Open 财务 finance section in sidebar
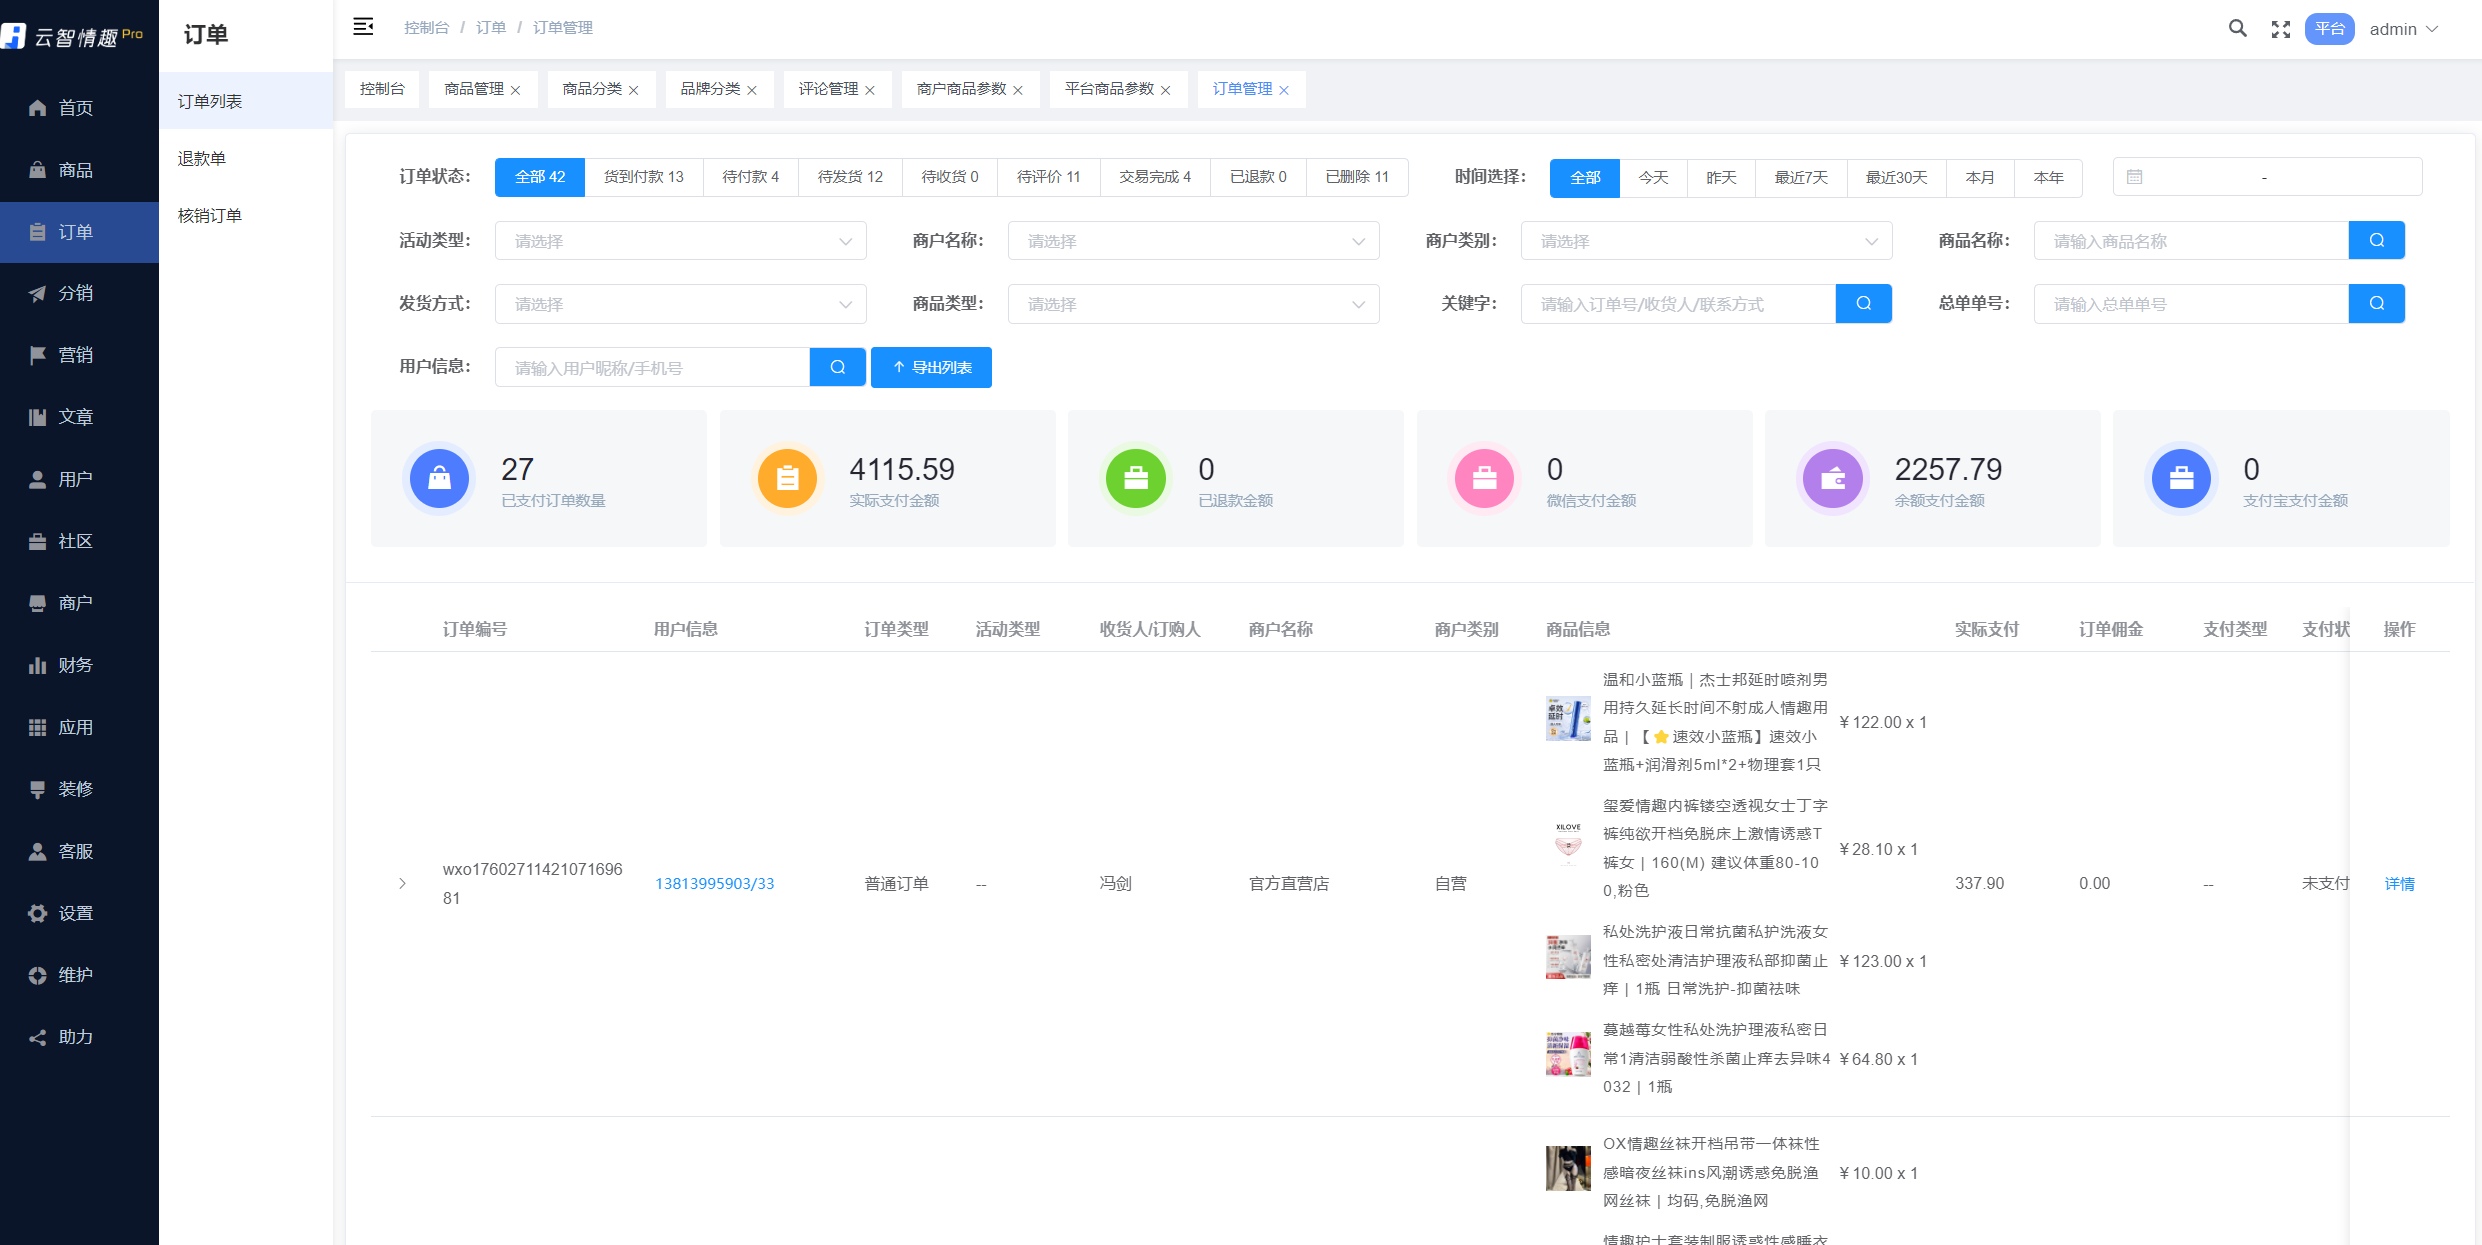Viewport: 2482px width, 1245px height. [x=75, y=665]
